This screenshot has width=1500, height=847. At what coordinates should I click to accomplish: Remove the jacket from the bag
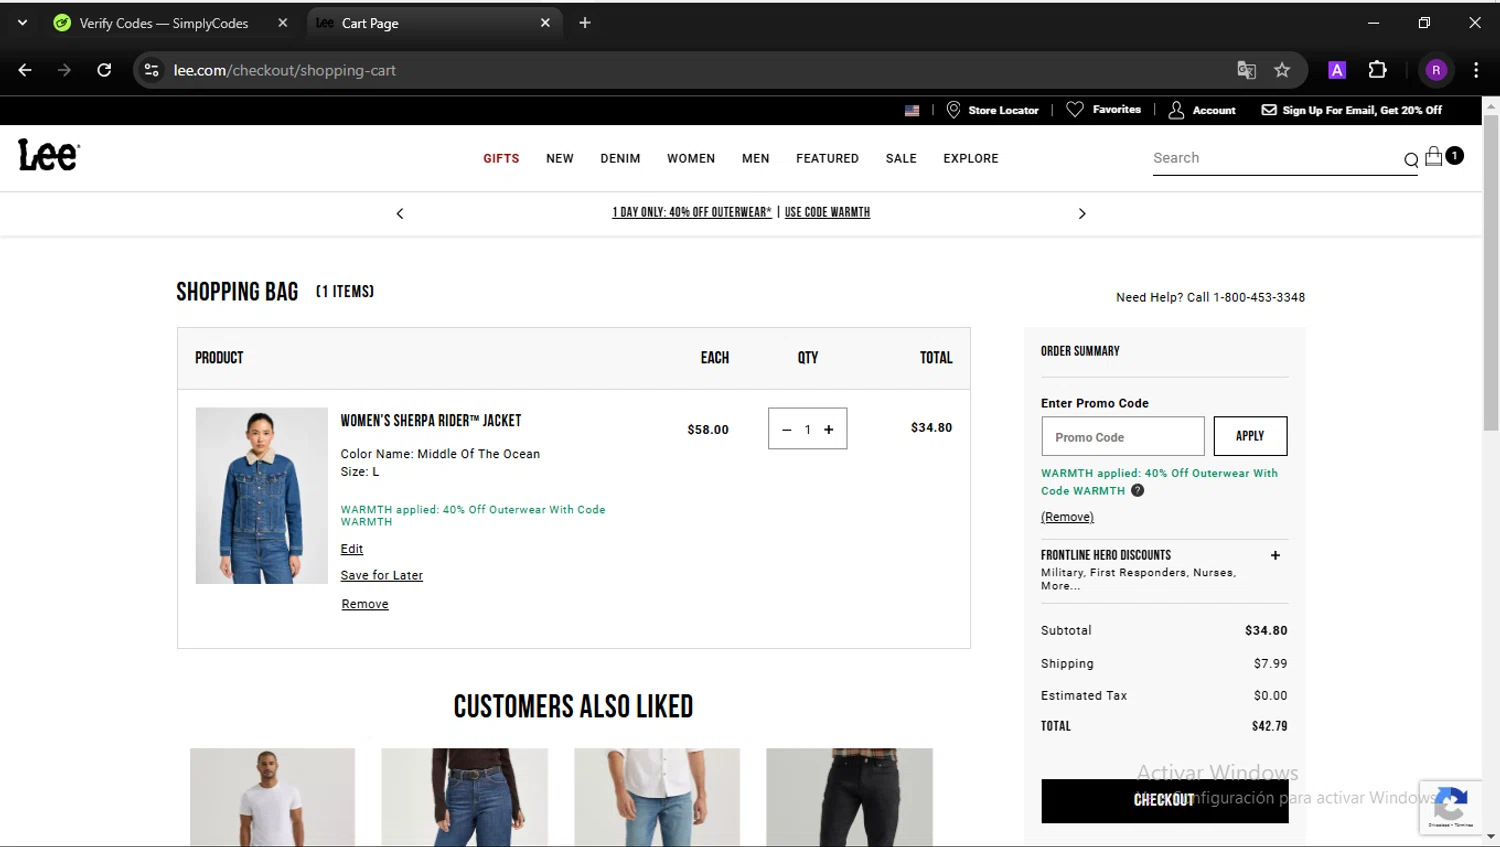[365, 604]
